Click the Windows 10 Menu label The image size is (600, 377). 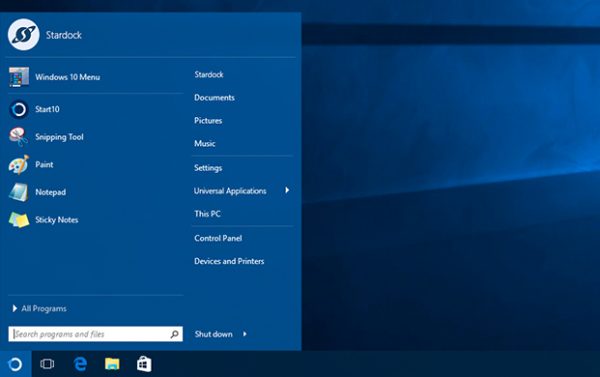tap(67, 77)
